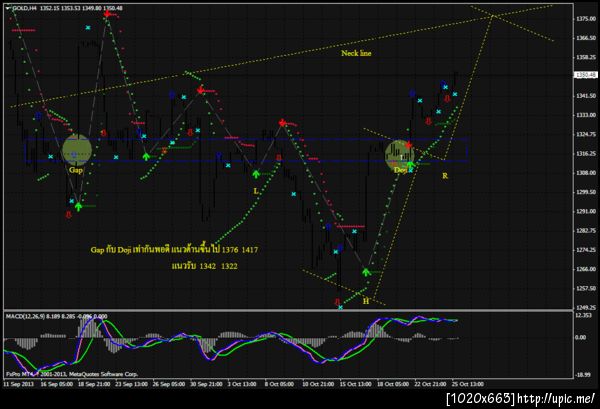The width and height of the screenshot is (600, 409).
Task: Select the 1257.50 price axis level
Action: tap(586, 288)
